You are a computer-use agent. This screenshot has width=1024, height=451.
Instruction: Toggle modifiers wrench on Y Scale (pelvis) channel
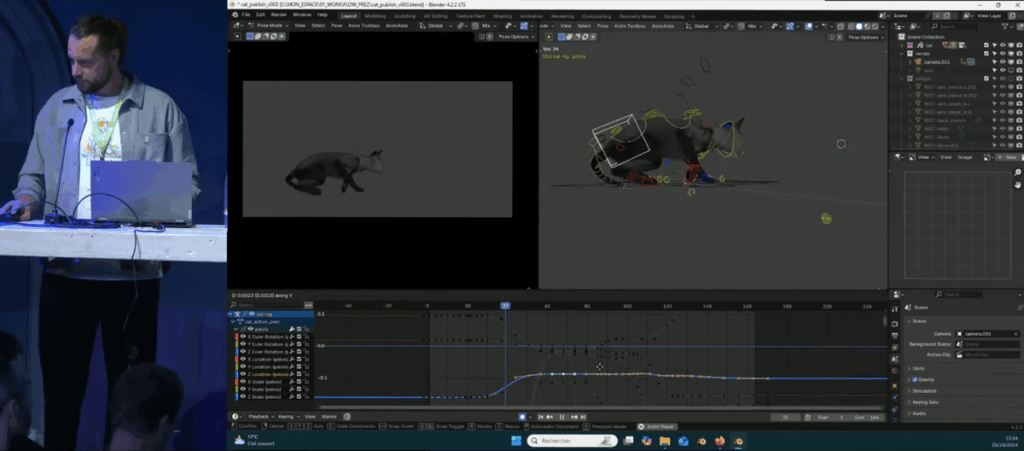coord(292,390)
